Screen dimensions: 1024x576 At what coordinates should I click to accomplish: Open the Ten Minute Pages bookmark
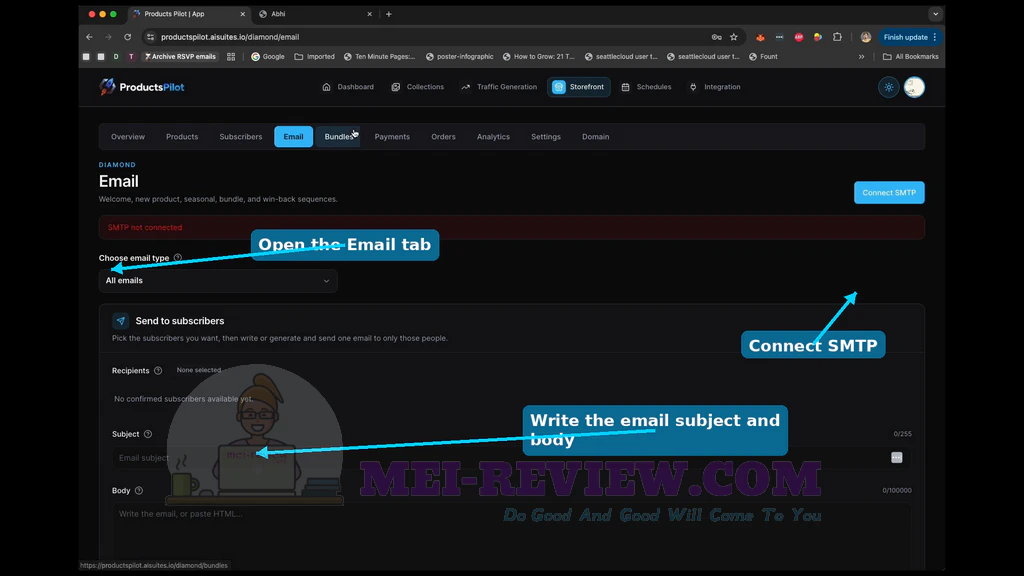(x=379, y=57)
